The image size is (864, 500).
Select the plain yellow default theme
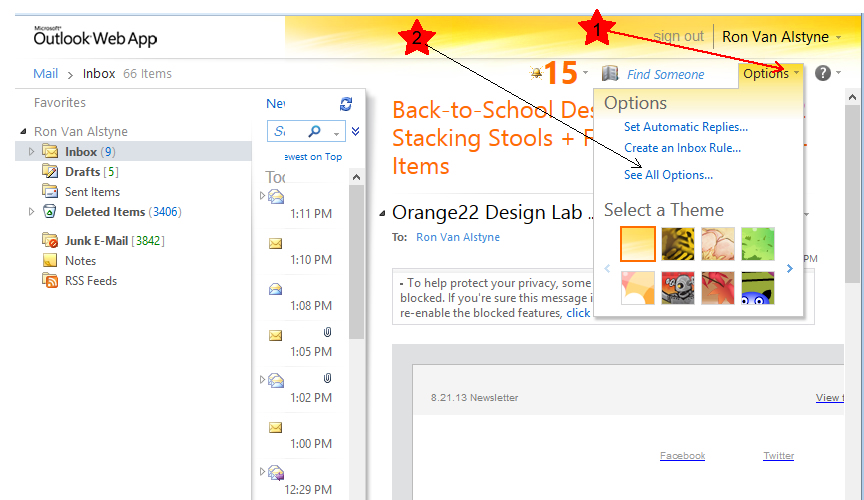(x=638, y=243)
